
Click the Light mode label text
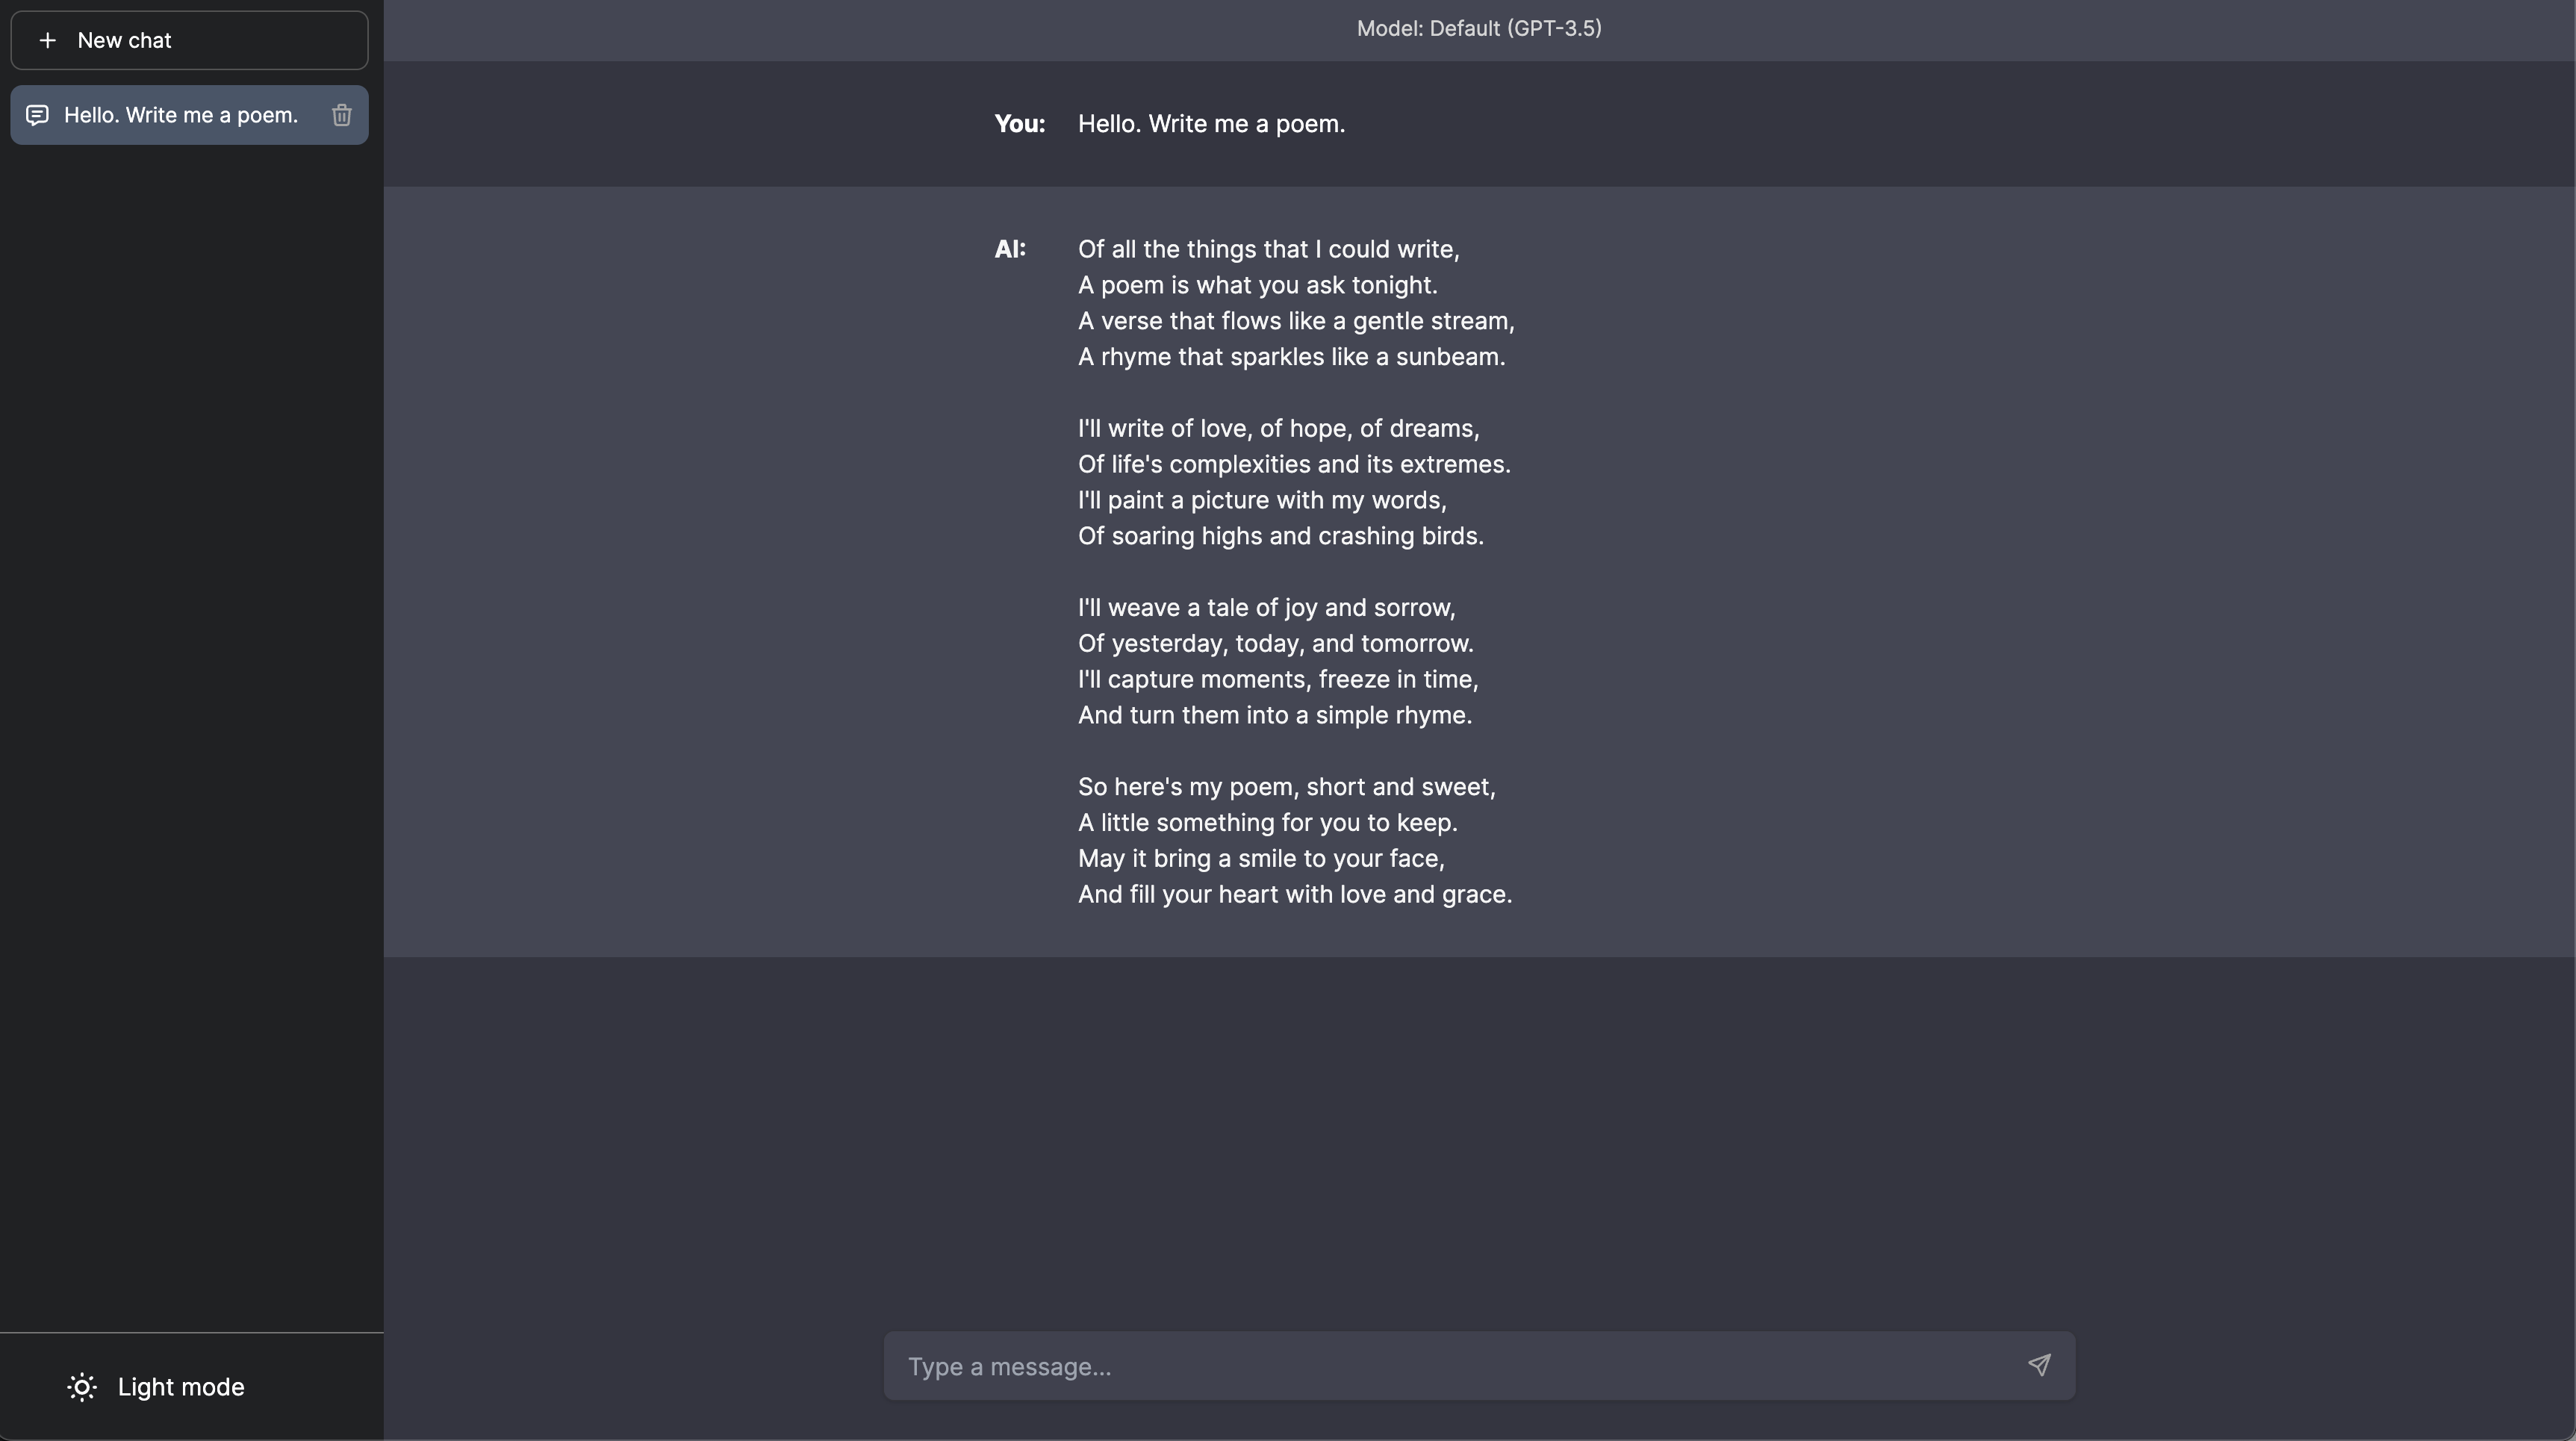pyautogui.click(x=181, y=1387)
